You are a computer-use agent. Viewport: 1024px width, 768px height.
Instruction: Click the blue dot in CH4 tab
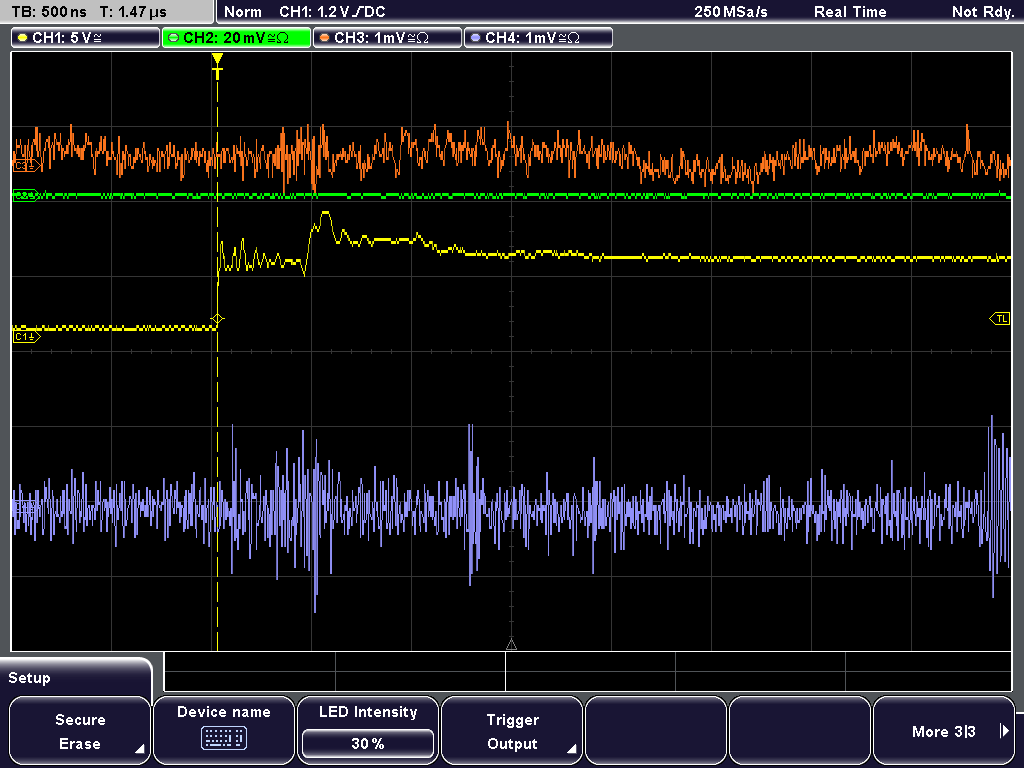[475, 38]
